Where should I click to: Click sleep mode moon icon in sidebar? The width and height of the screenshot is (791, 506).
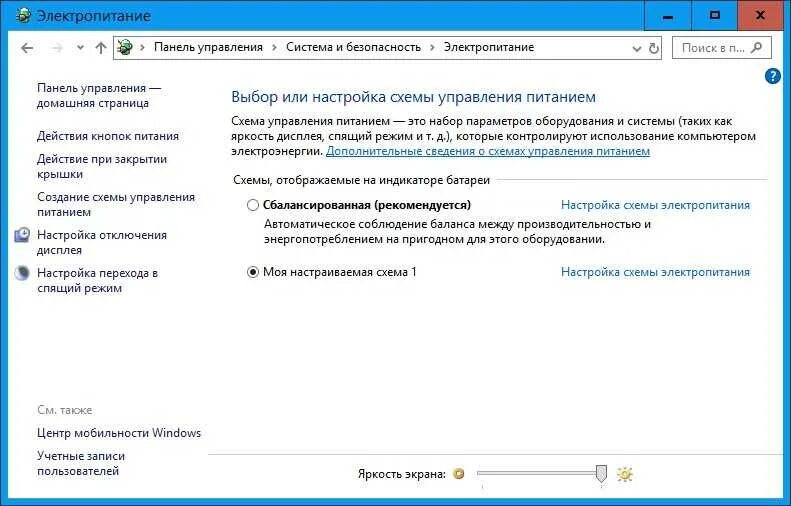[x=22, y=273]
